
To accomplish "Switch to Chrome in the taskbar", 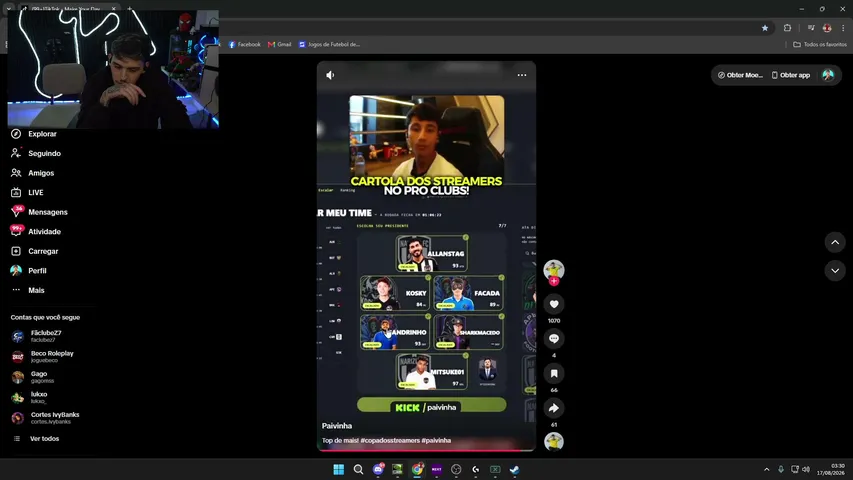I will pos(417,469).
